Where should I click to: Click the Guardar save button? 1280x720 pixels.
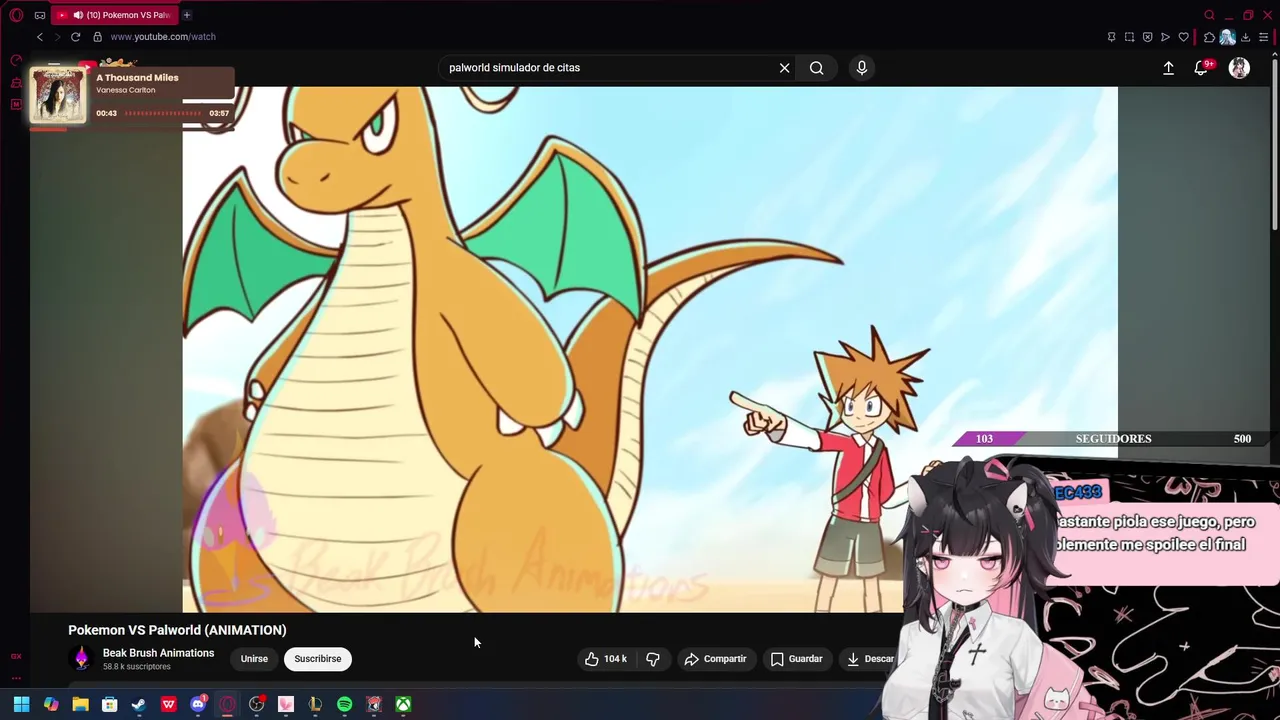pos(797,659)
